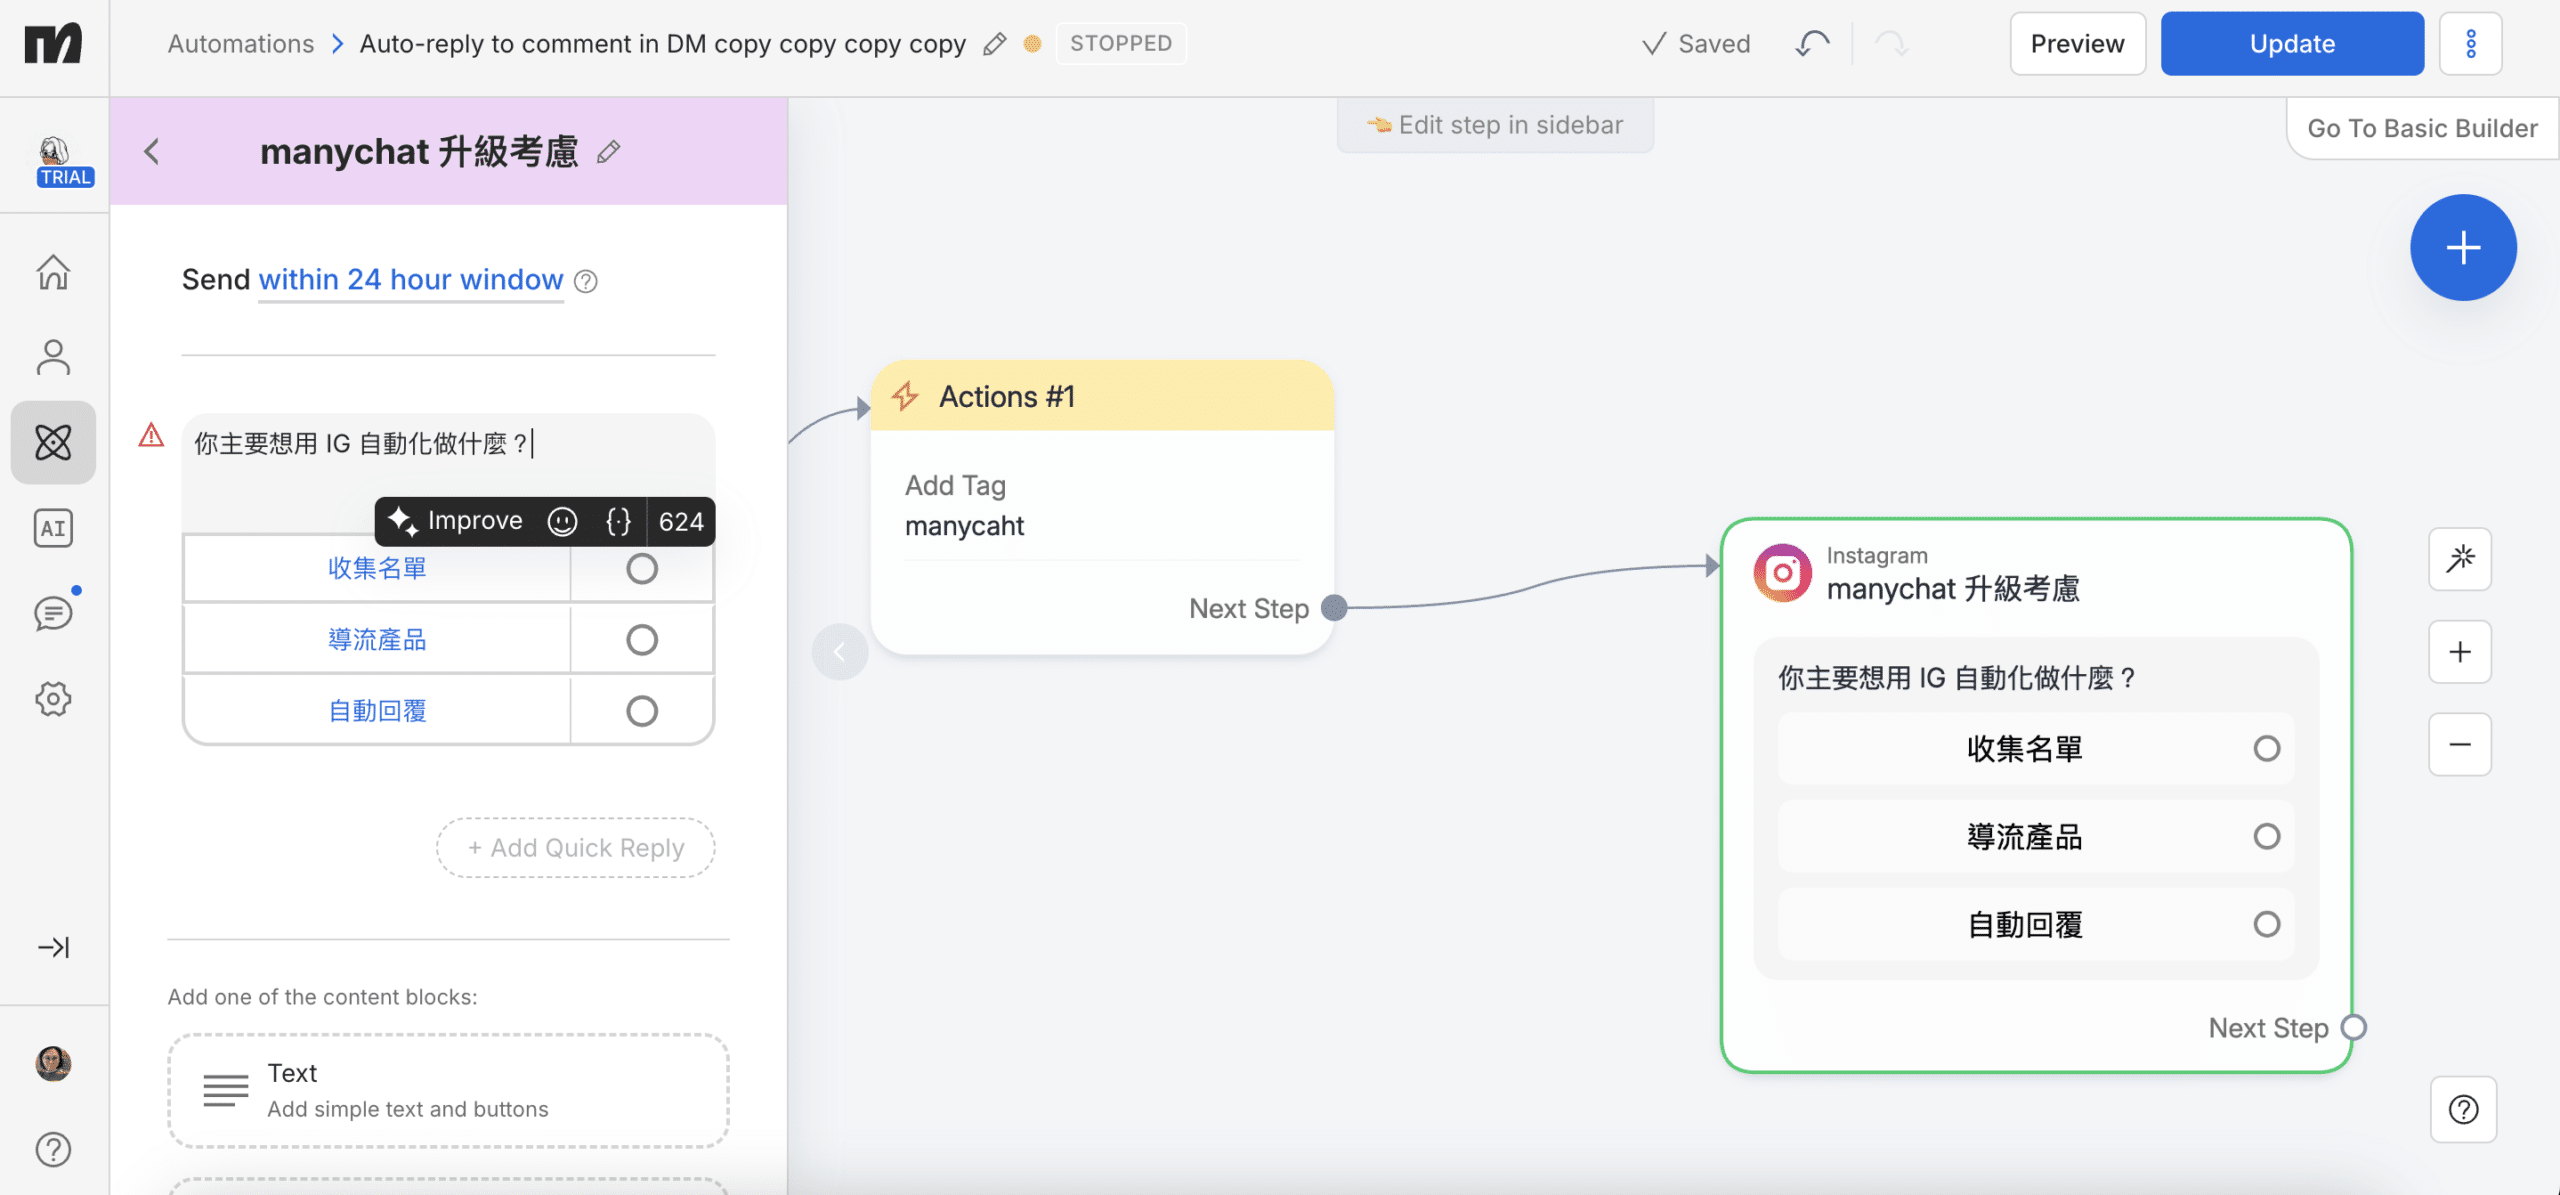Click the automation name in breadcrumb
The width and height of the screenshot is (2560, 1195).
click(x=663, y=44)
